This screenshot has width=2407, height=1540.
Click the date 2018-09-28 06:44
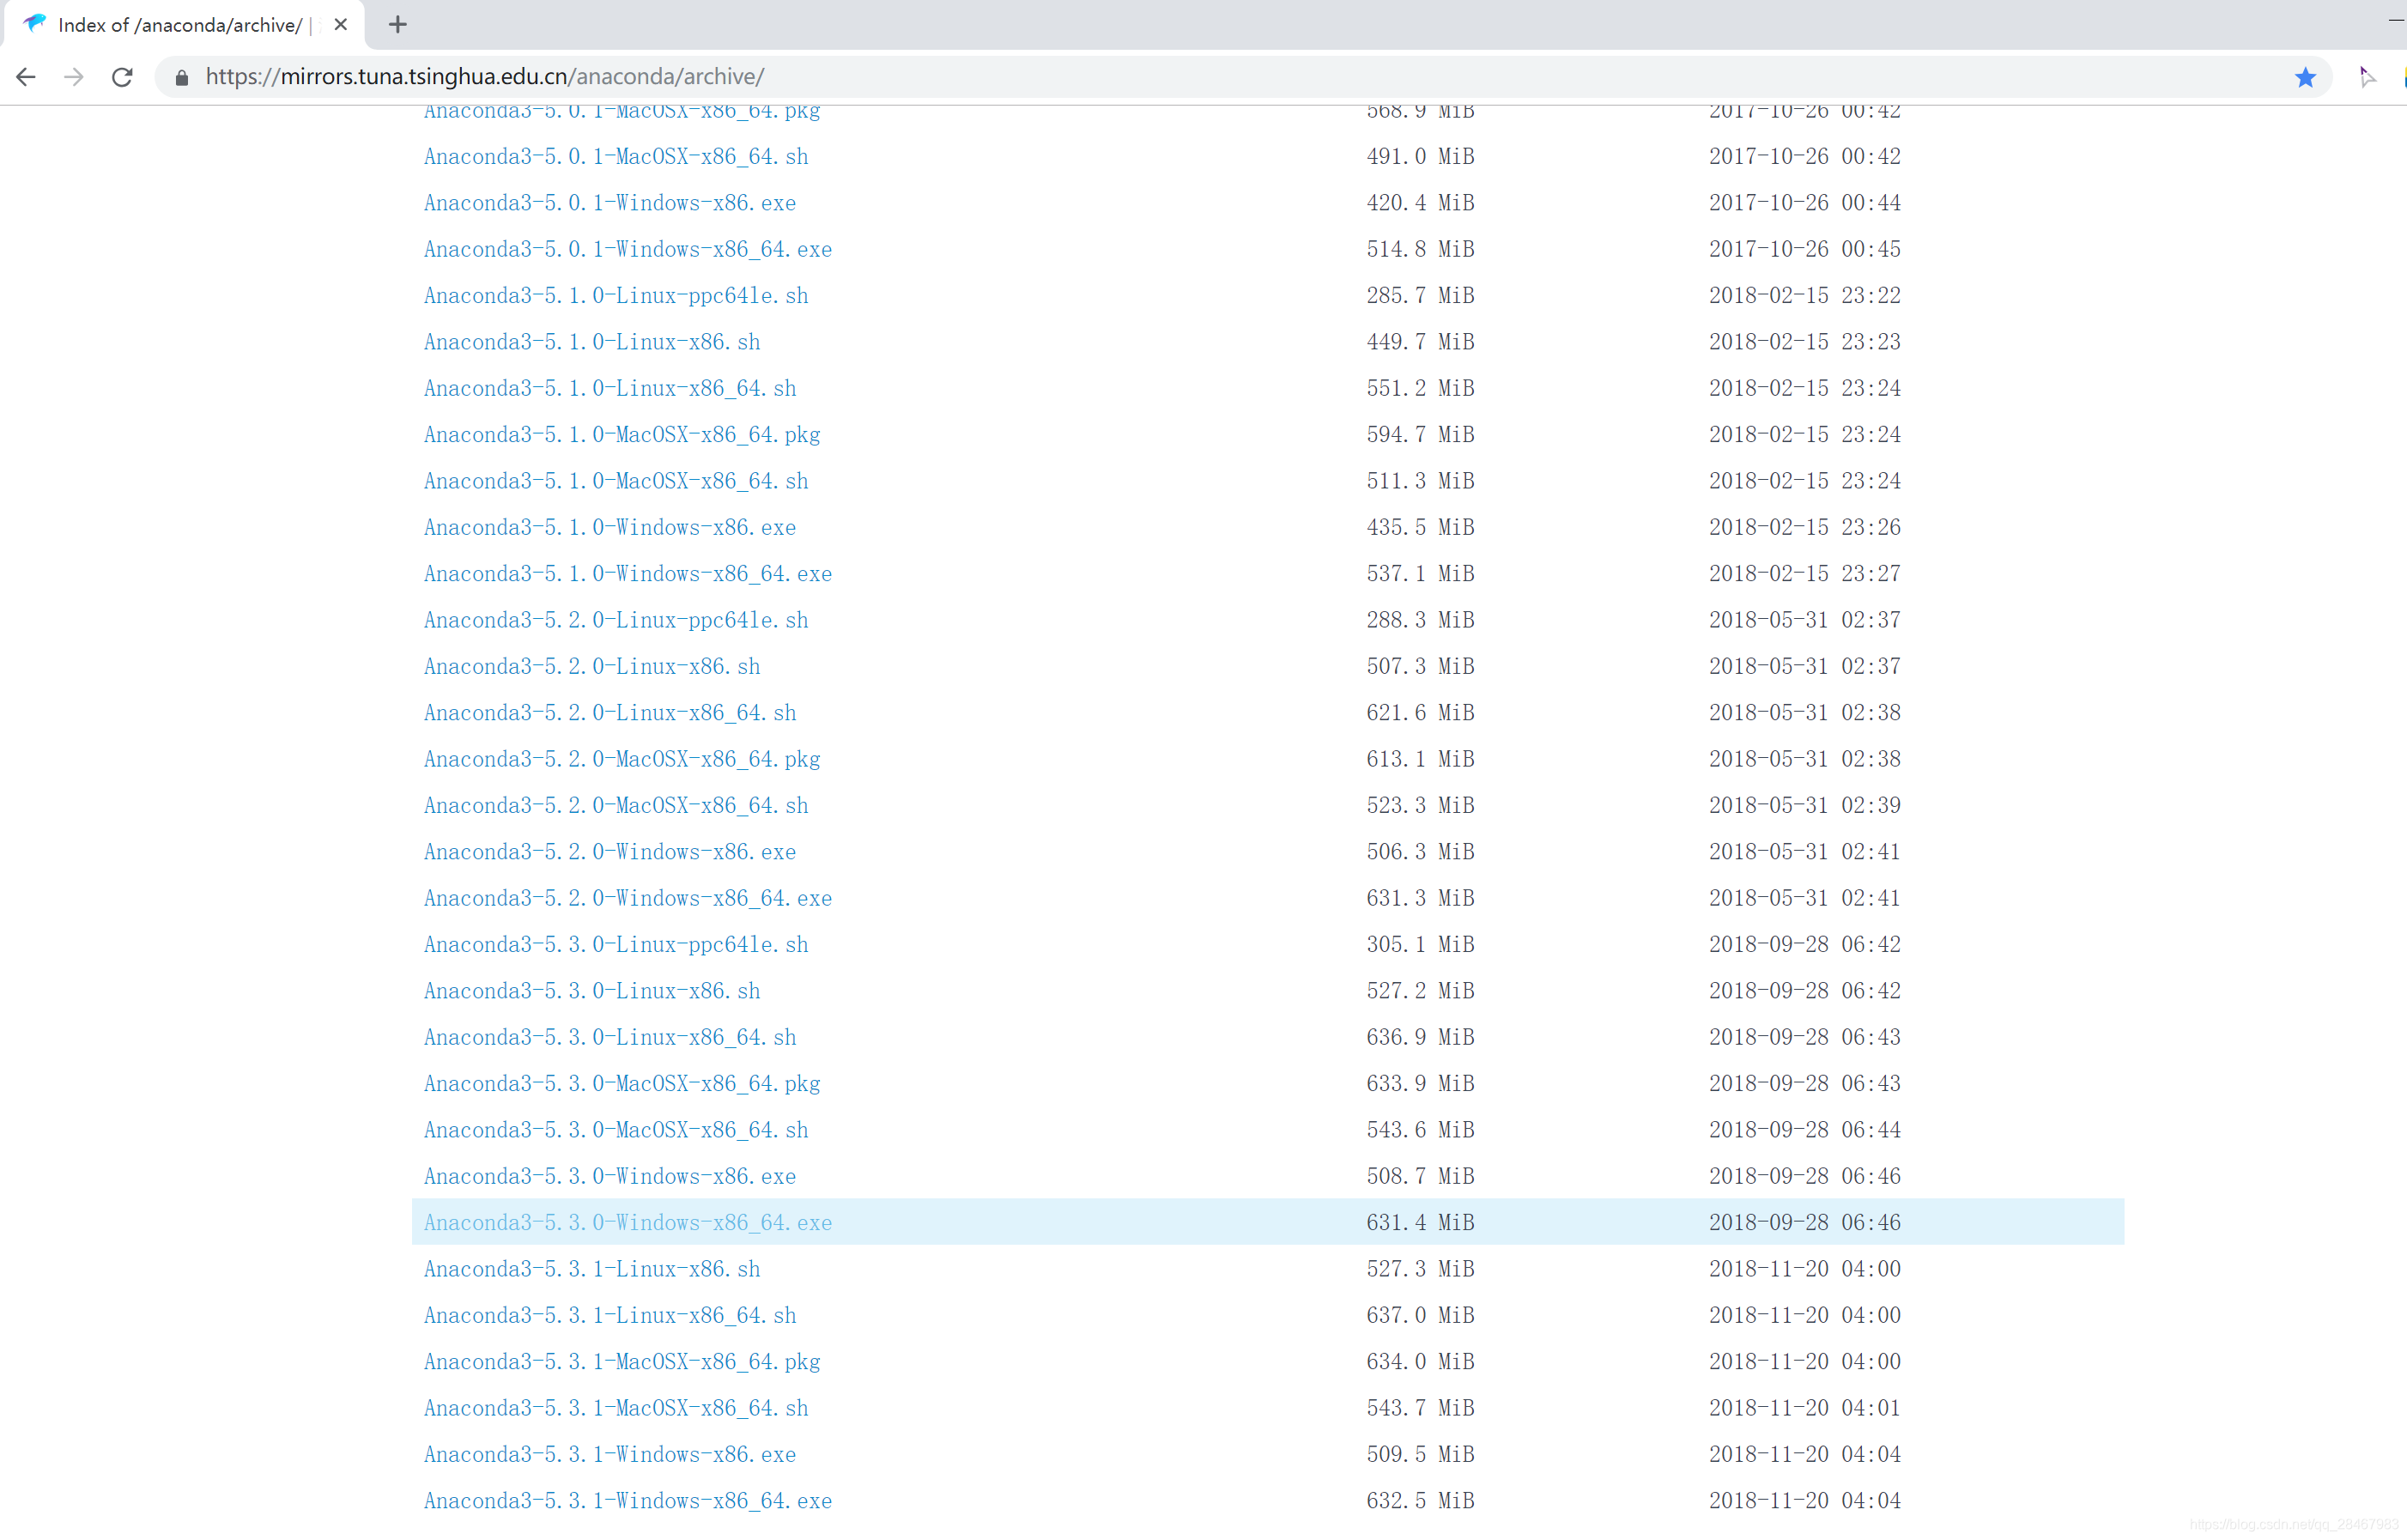(x=1805, y=1130)
